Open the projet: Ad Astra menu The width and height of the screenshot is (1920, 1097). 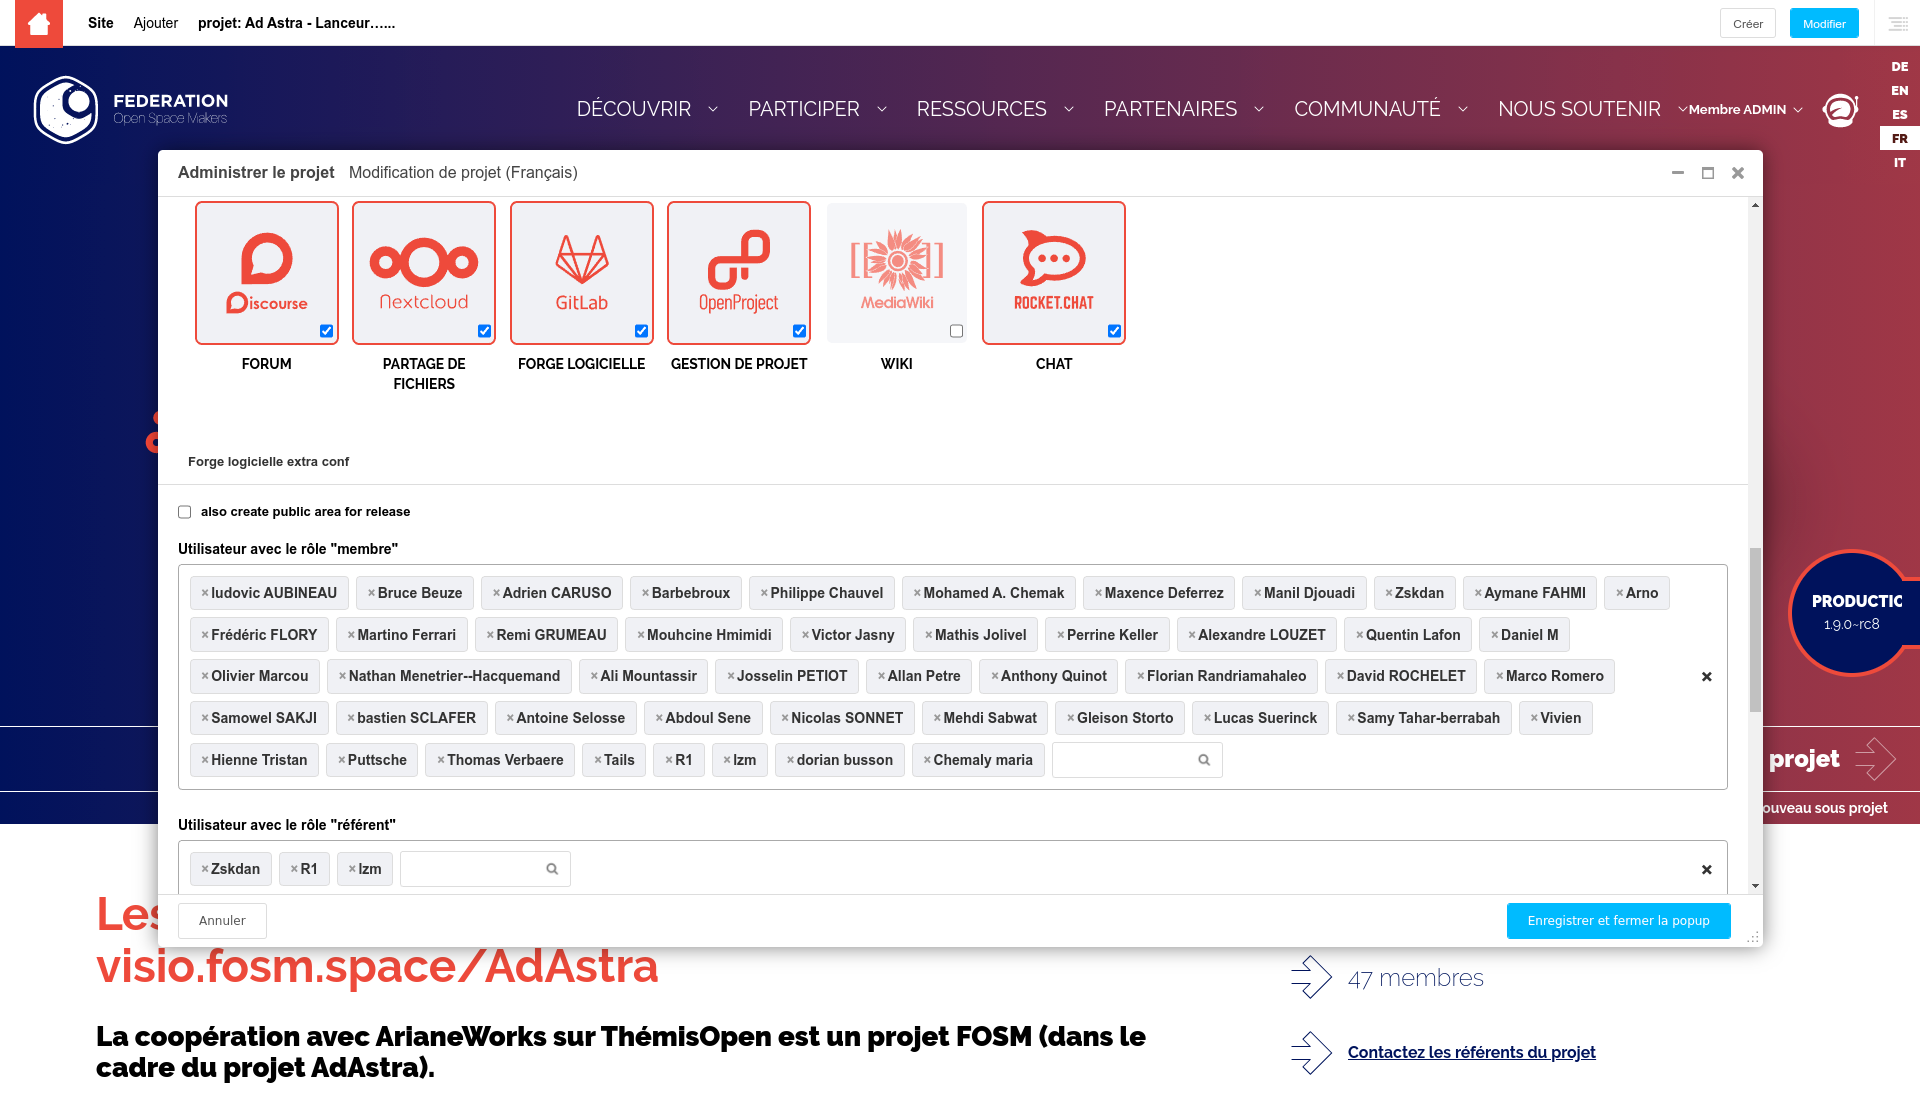pyautogui.click(x=297, y=23)
